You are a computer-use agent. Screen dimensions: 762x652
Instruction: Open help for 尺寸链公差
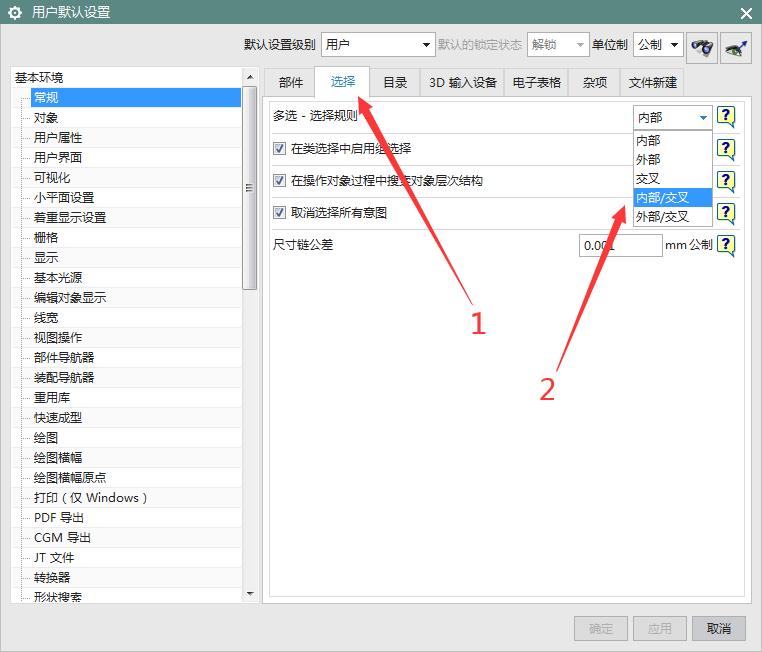click(x=726, y=245)
